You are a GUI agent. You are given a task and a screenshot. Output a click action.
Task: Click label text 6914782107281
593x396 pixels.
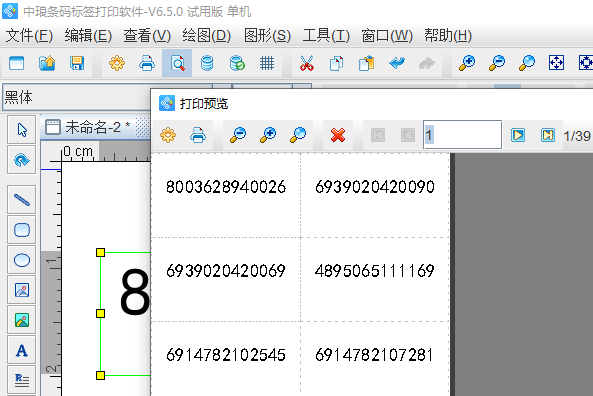click(x=374, y=355)
